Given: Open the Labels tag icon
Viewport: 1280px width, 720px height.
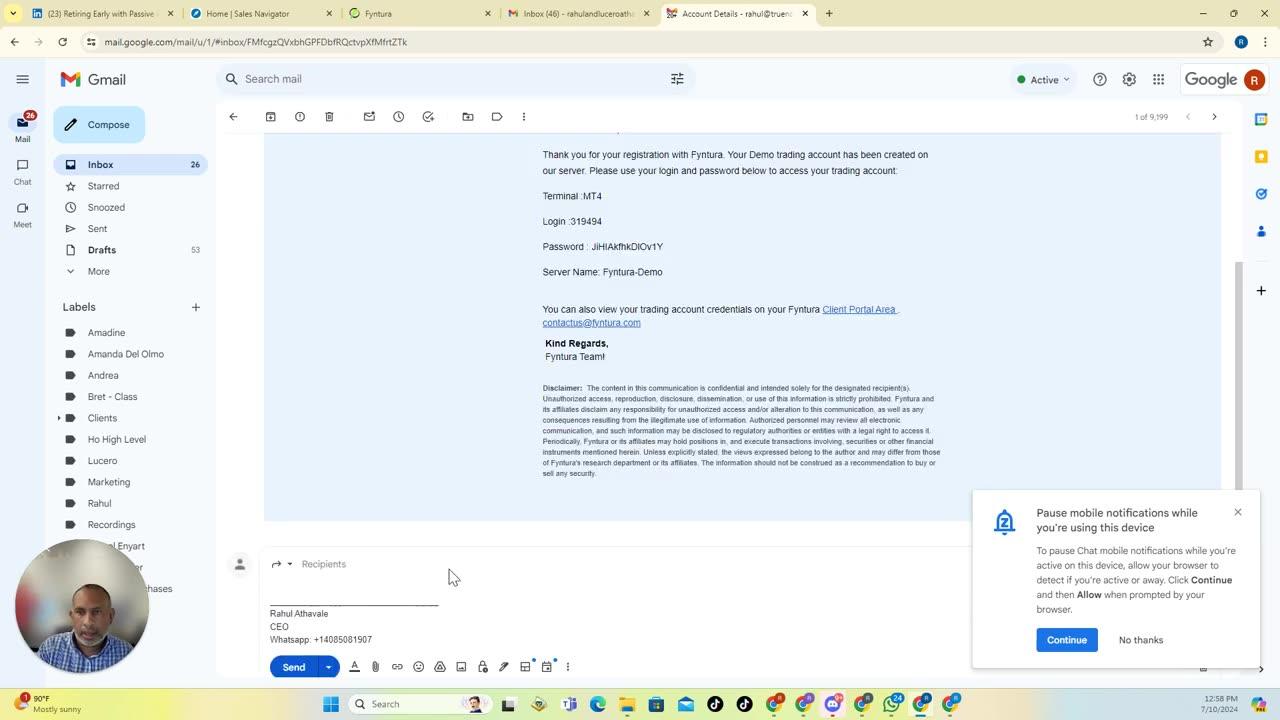Looking at the screenshot, I should click(x=497, y=117).
